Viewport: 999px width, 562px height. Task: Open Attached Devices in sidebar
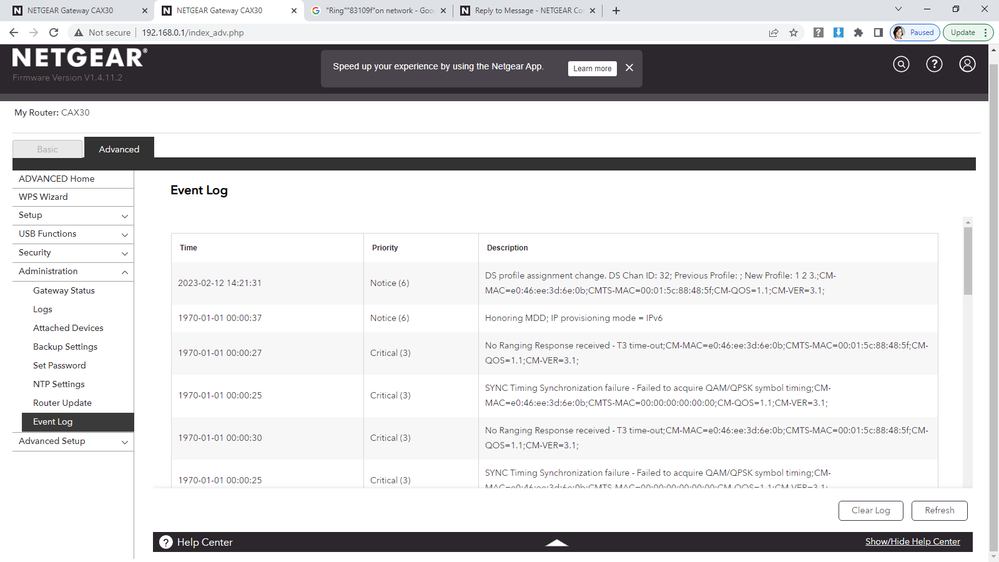pyautogui.click(x=68, y=328)
